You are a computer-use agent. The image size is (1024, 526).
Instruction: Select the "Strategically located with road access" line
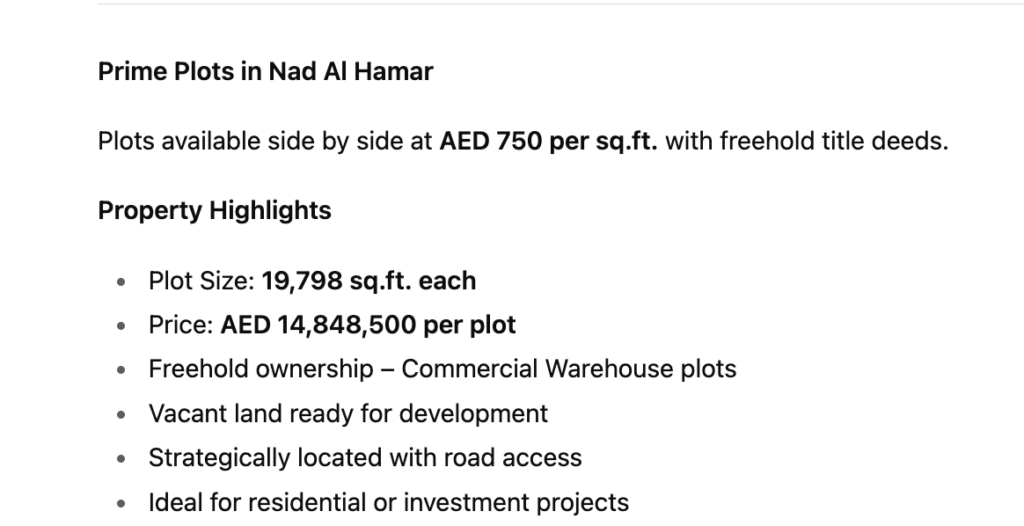pos(365,458)
